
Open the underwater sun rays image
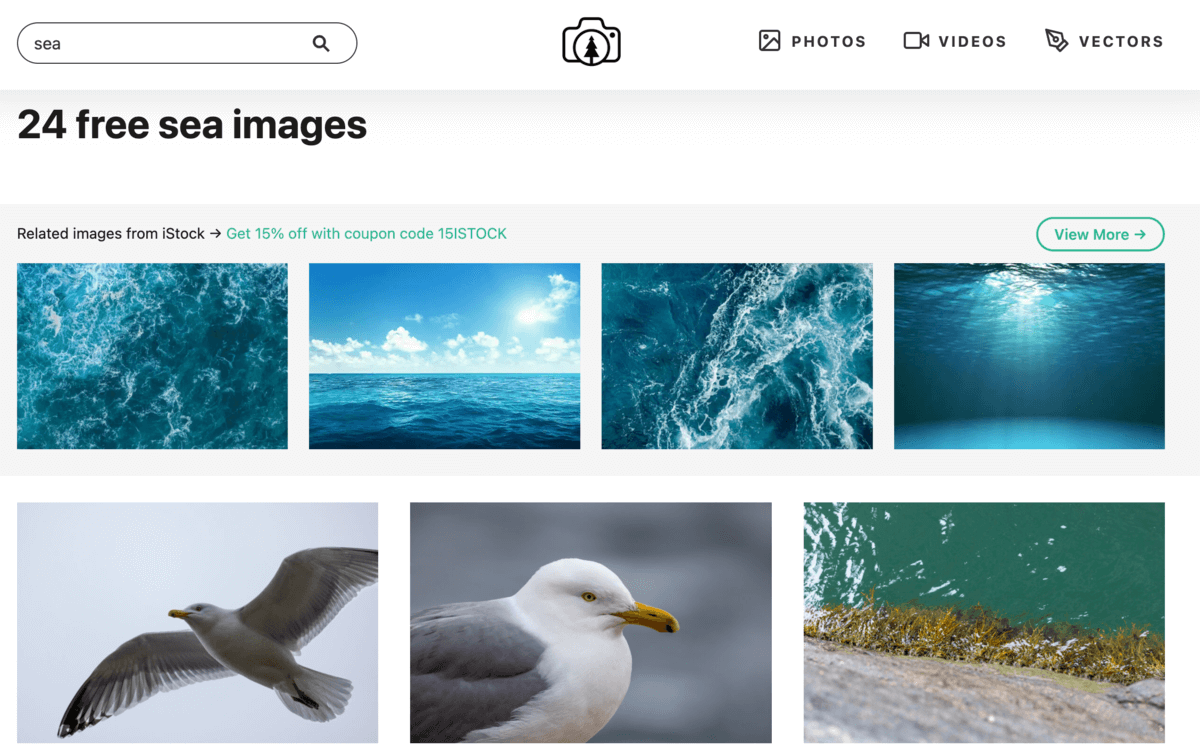tap(1029, 356)
